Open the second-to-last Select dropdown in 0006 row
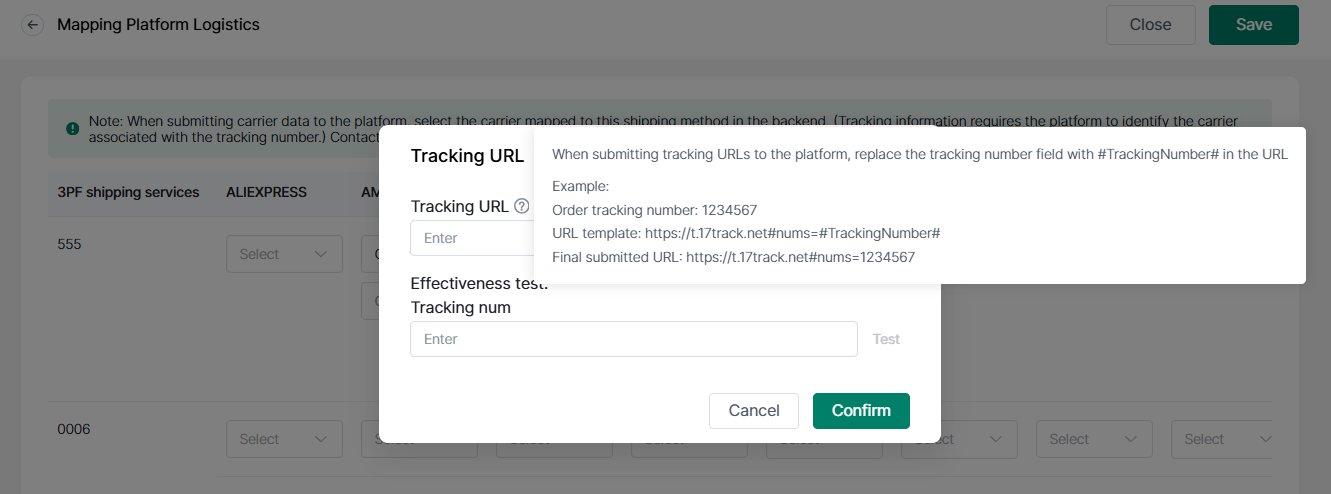The height and width of the screenshot is (494, 1331). 1094,439
